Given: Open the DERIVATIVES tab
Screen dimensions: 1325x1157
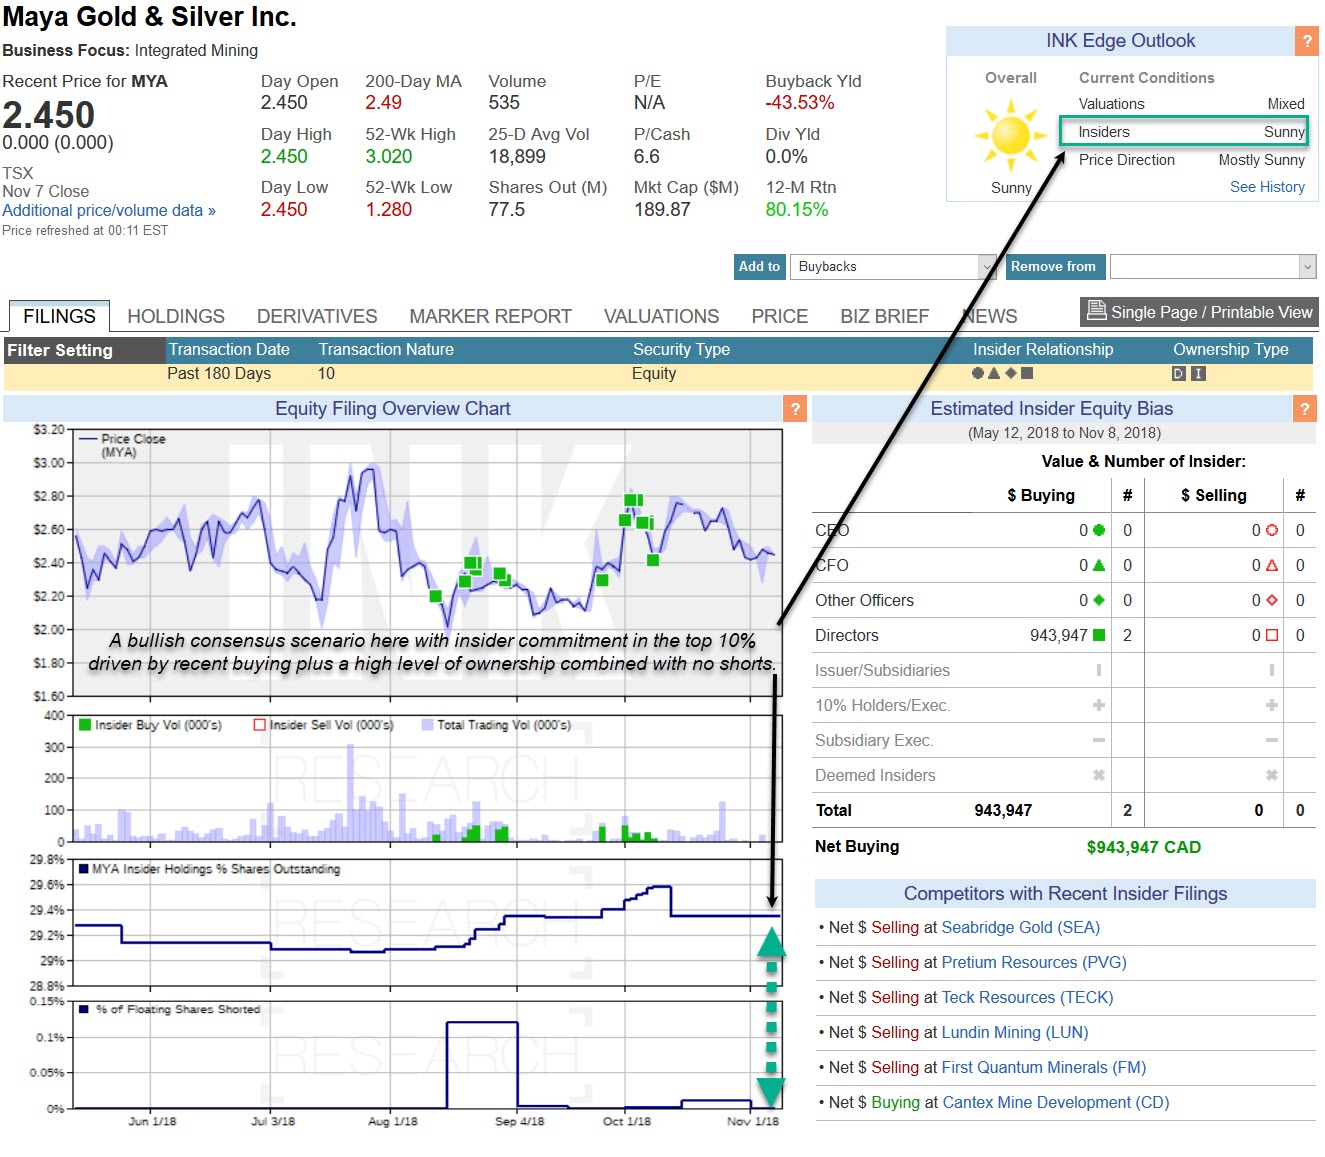Looking at the screenshot, I should (317, 316).
